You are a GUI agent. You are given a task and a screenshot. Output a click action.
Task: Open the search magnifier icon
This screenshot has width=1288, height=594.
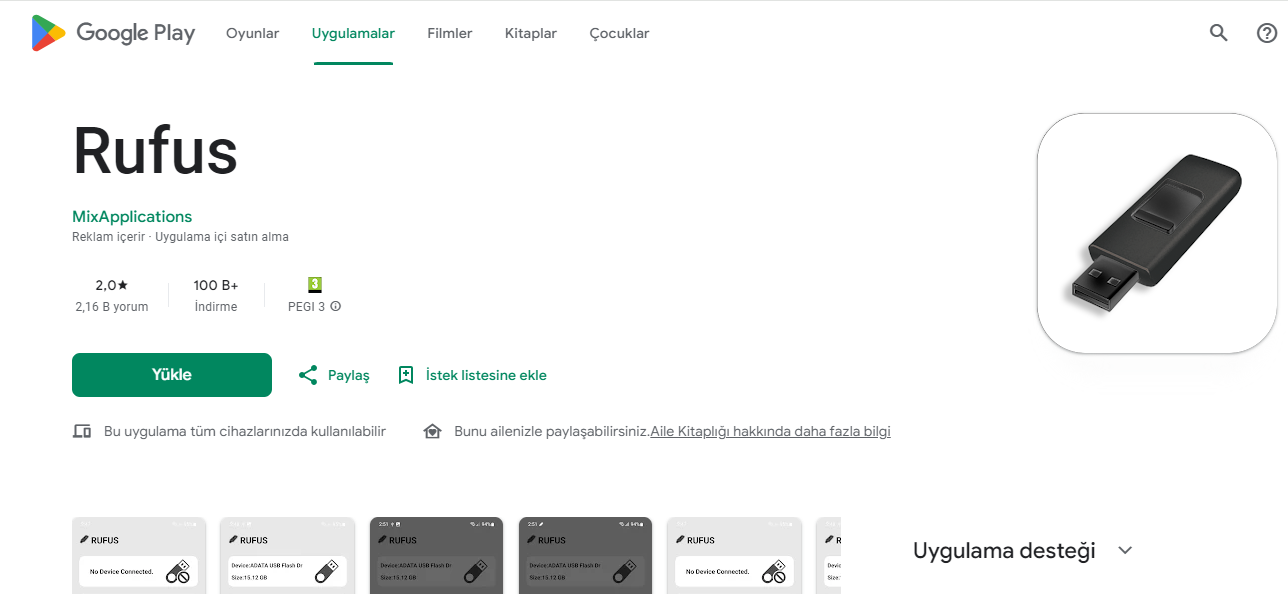click(x=1218, y=33)
